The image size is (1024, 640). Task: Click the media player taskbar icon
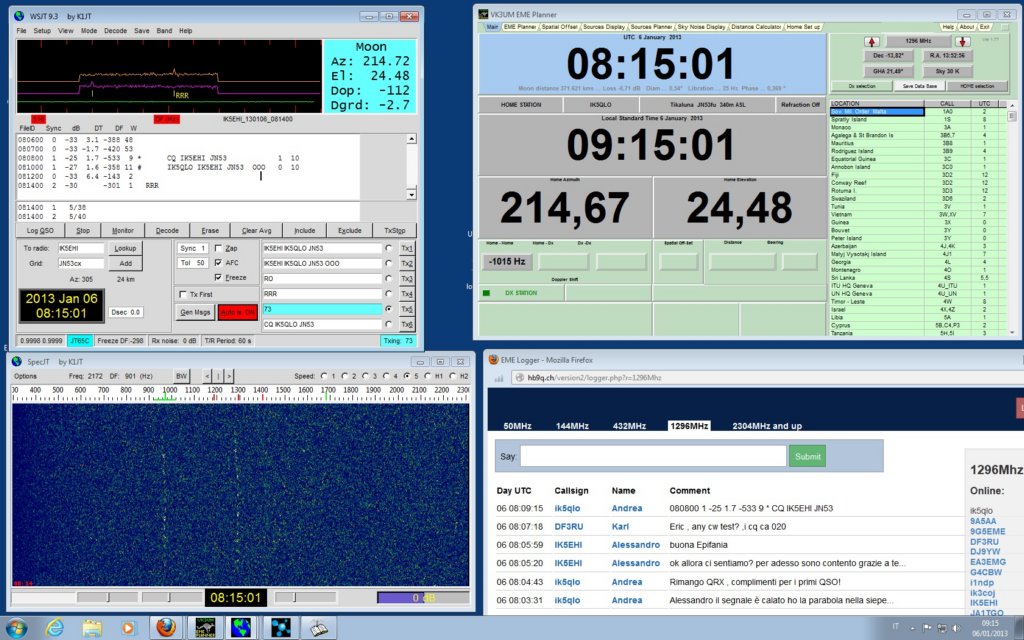129,628
